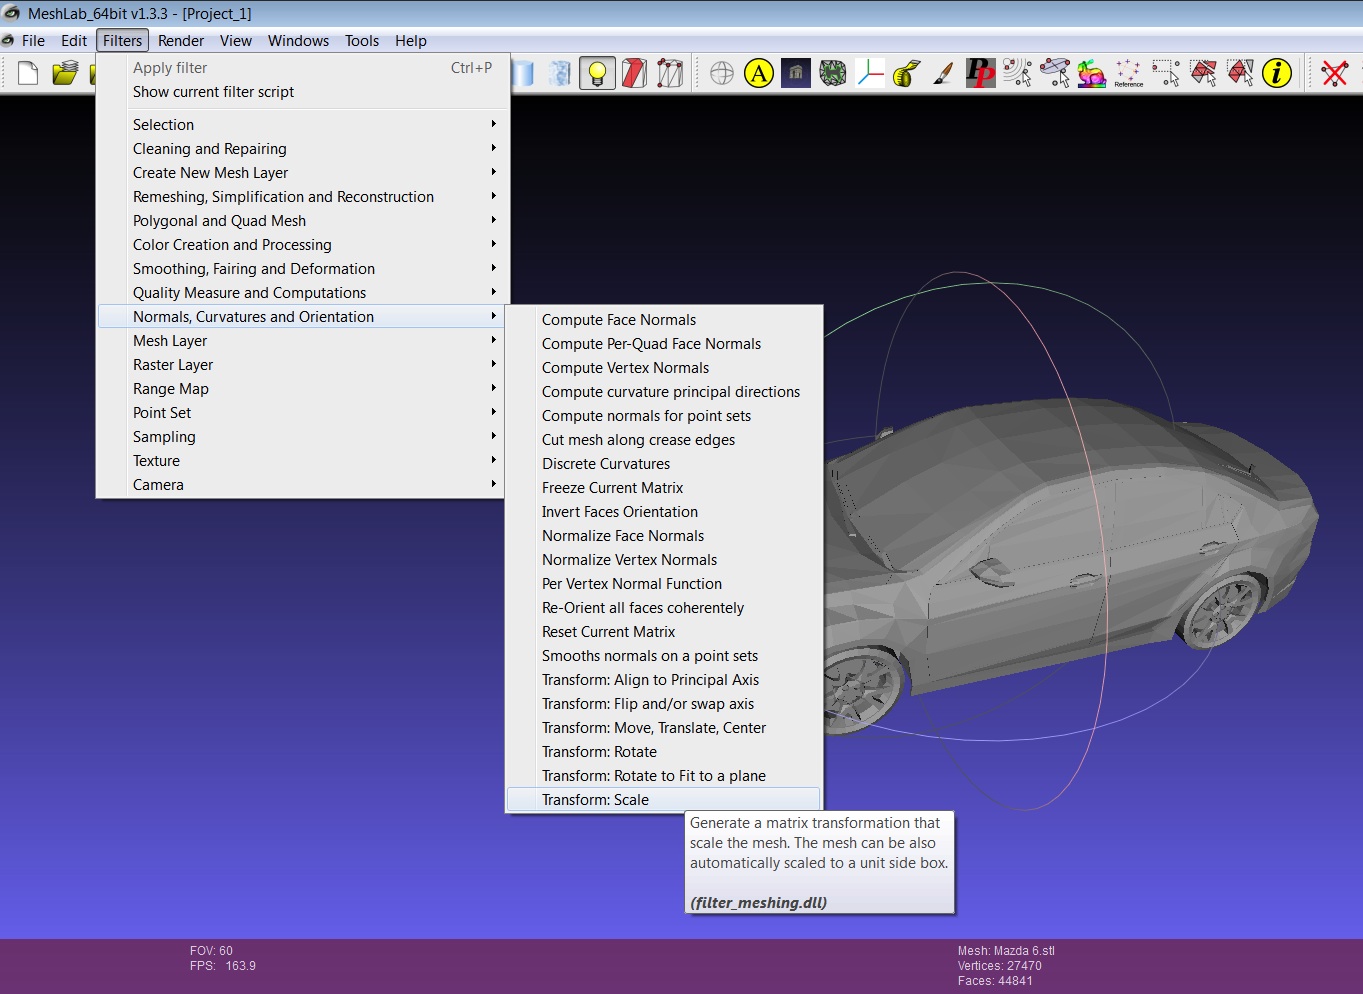The image size is (1363, 994).
Task: Expand the Cleaning and Repairing submenu
Action: pyautogui.click(x=210, y=148)
